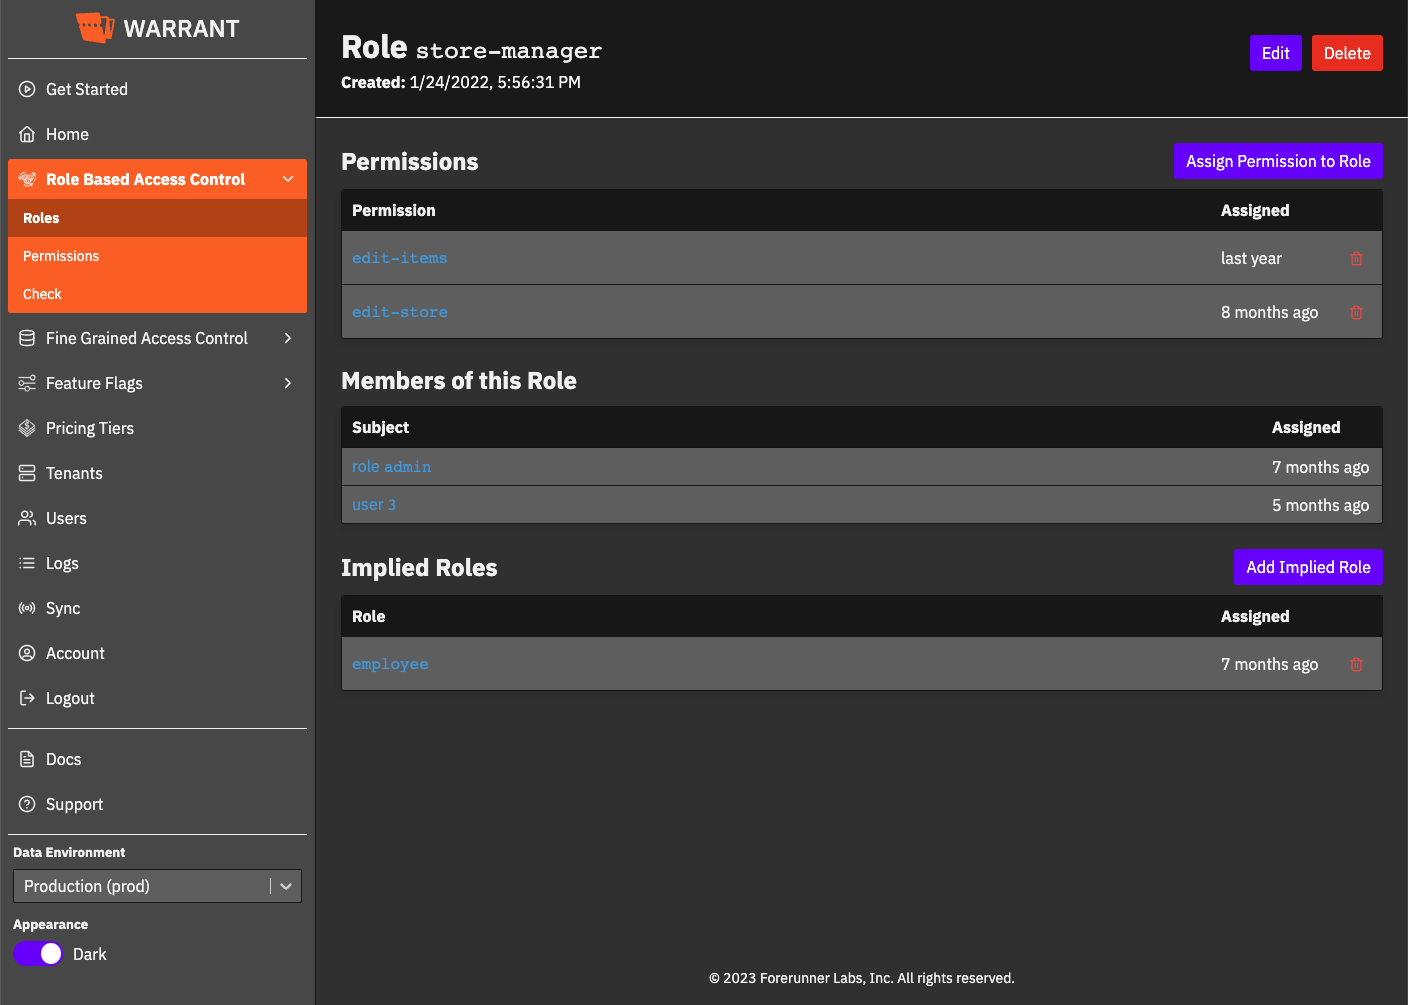Click trash icon for employee implied role
1408x1005 pixels.
1356,665
